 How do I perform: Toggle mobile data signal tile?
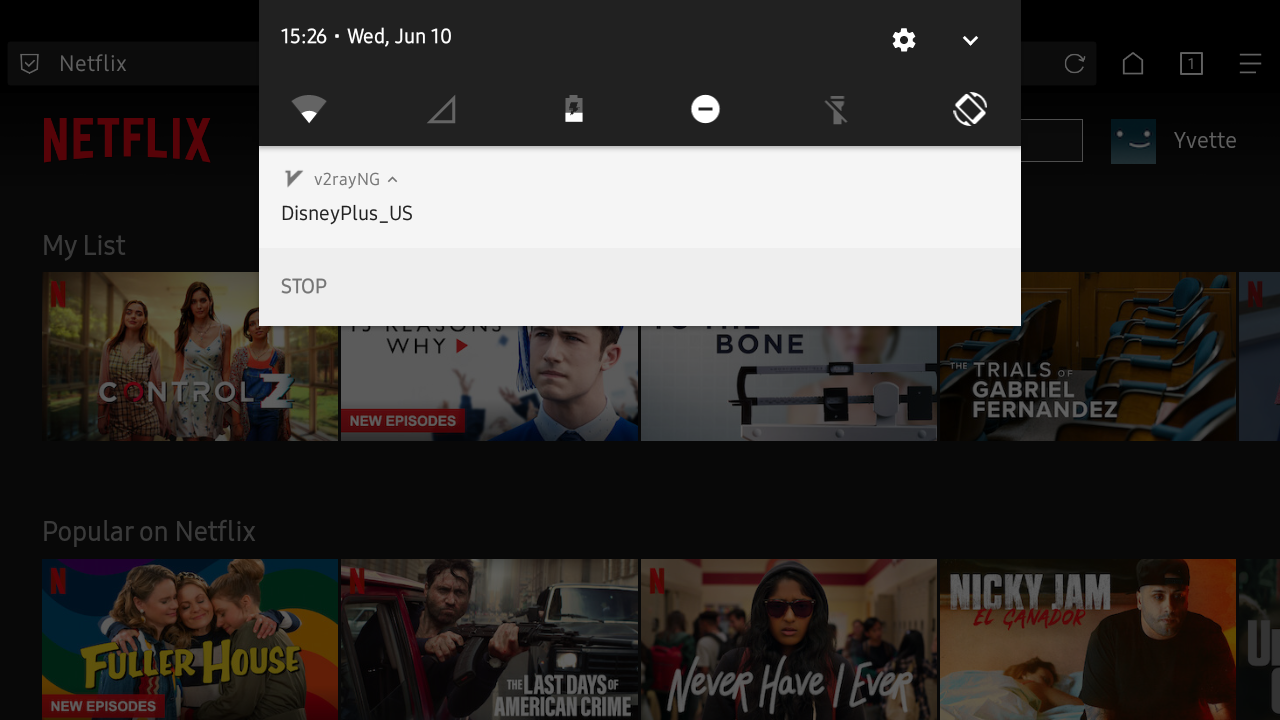tap(441, 109)
